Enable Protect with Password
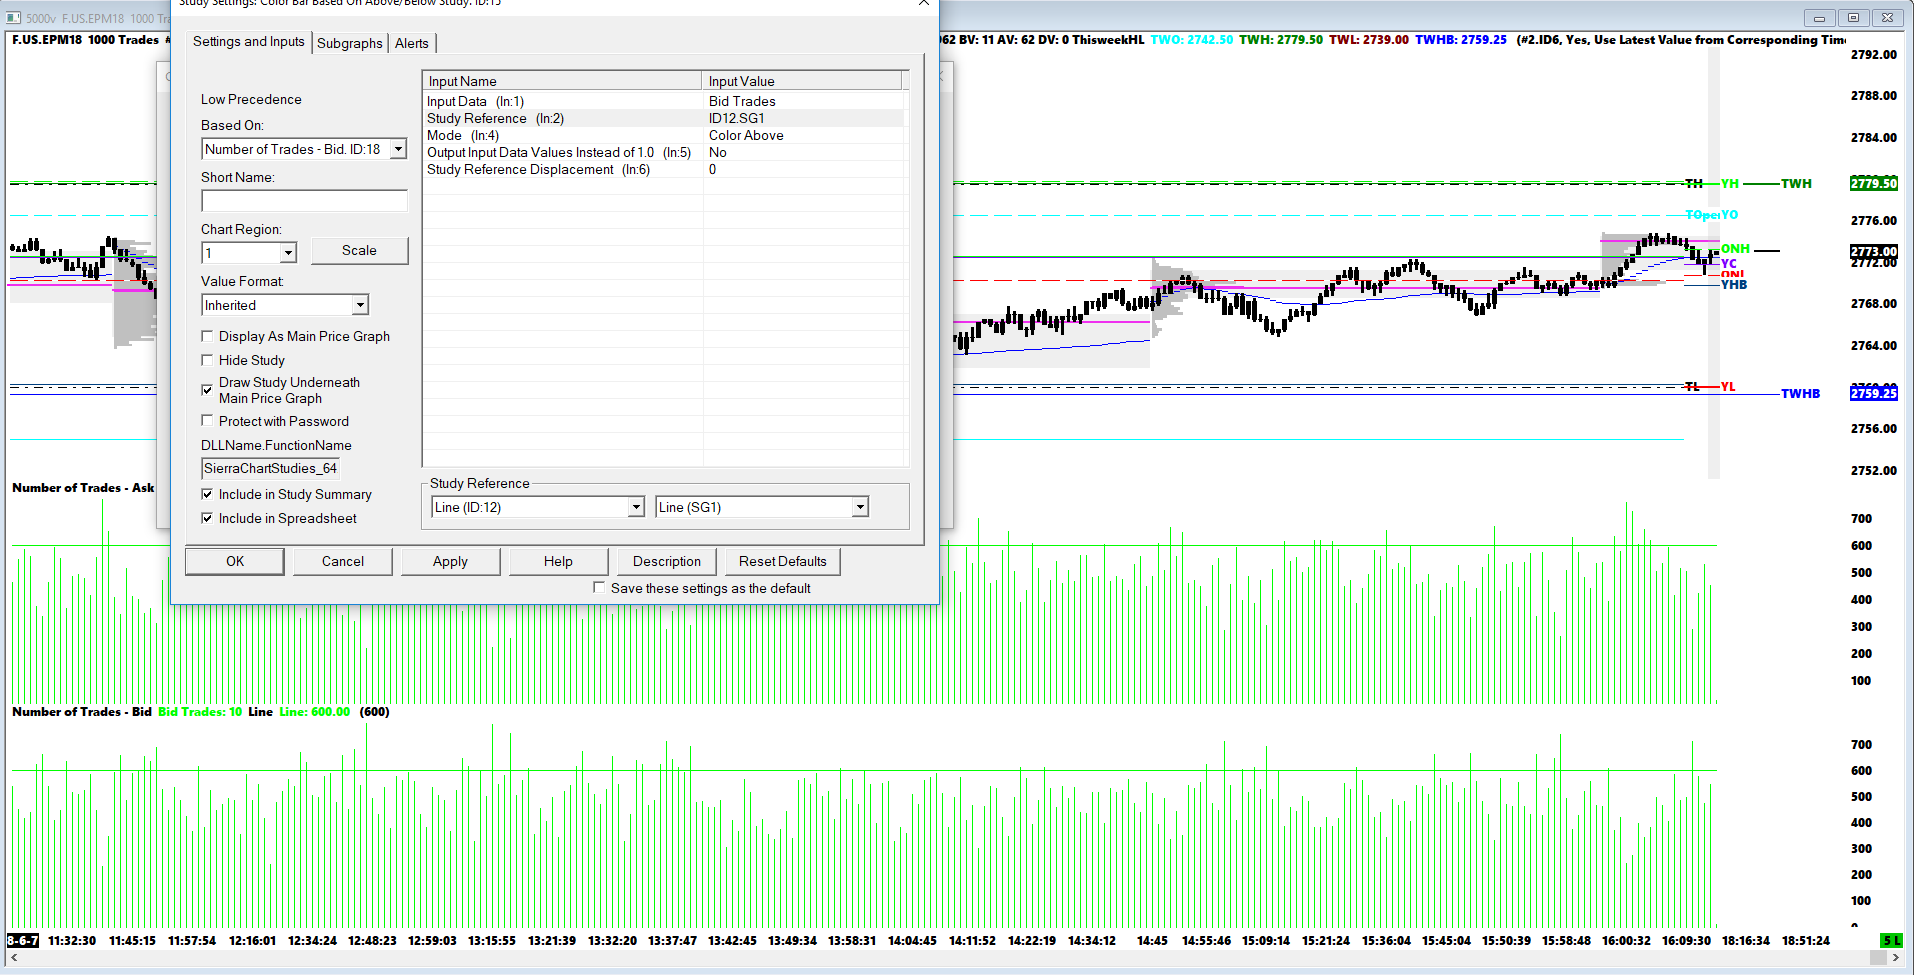The width and height of the screenshot is (1914, 975). tap(207, 421)
